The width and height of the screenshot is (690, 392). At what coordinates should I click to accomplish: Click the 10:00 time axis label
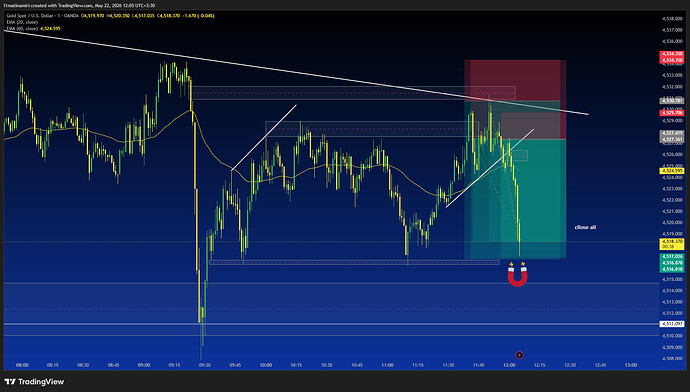(x=265, y=365)
